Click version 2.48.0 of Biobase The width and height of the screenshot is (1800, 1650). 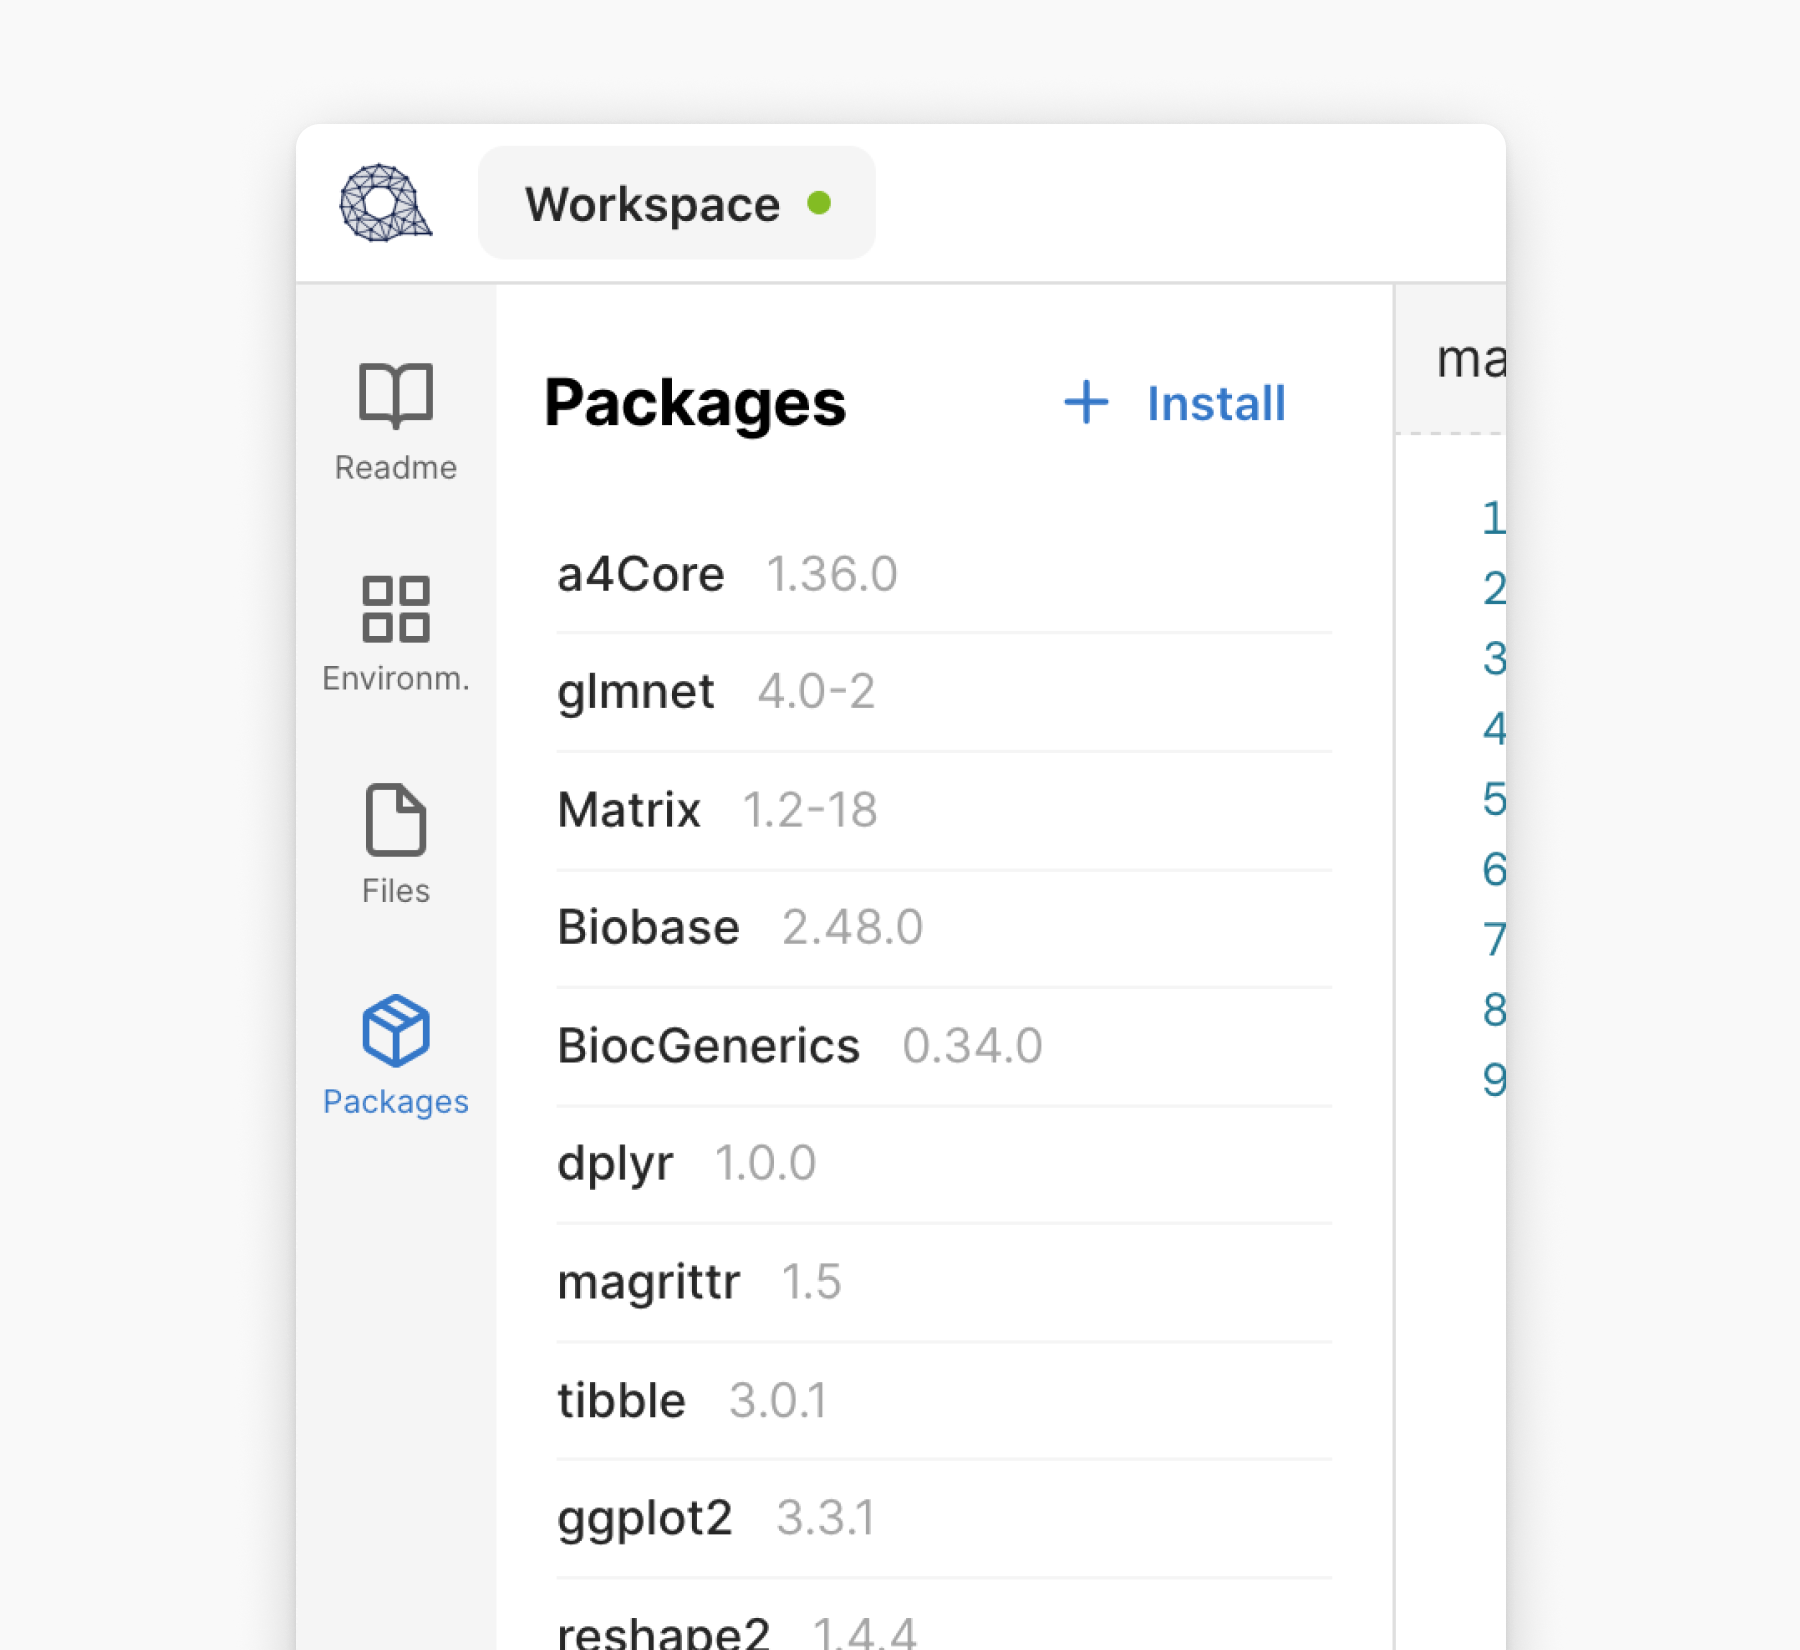pos(852,928)
